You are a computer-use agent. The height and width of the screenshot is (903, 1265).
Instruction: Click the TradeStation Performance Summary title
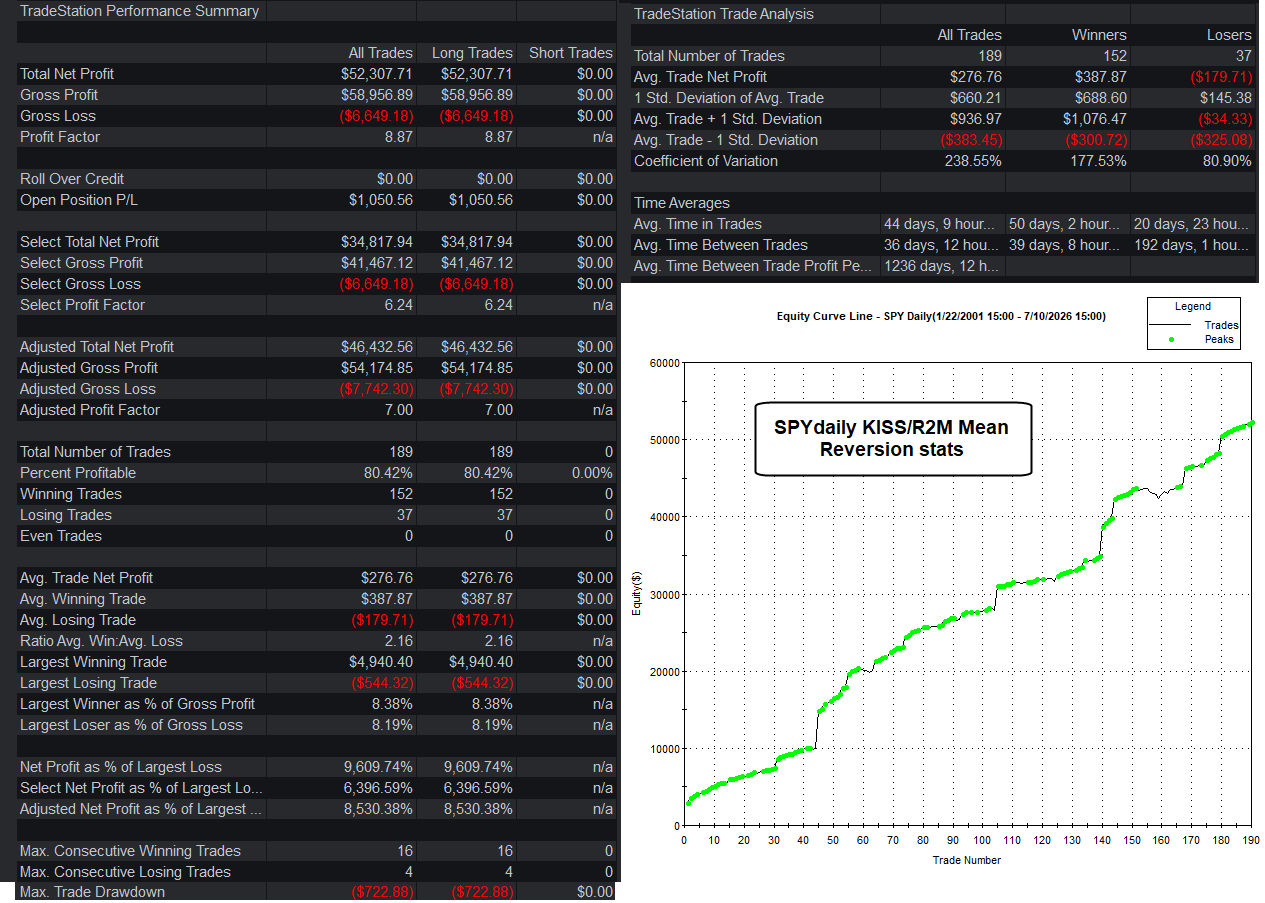tap(139, 11)
